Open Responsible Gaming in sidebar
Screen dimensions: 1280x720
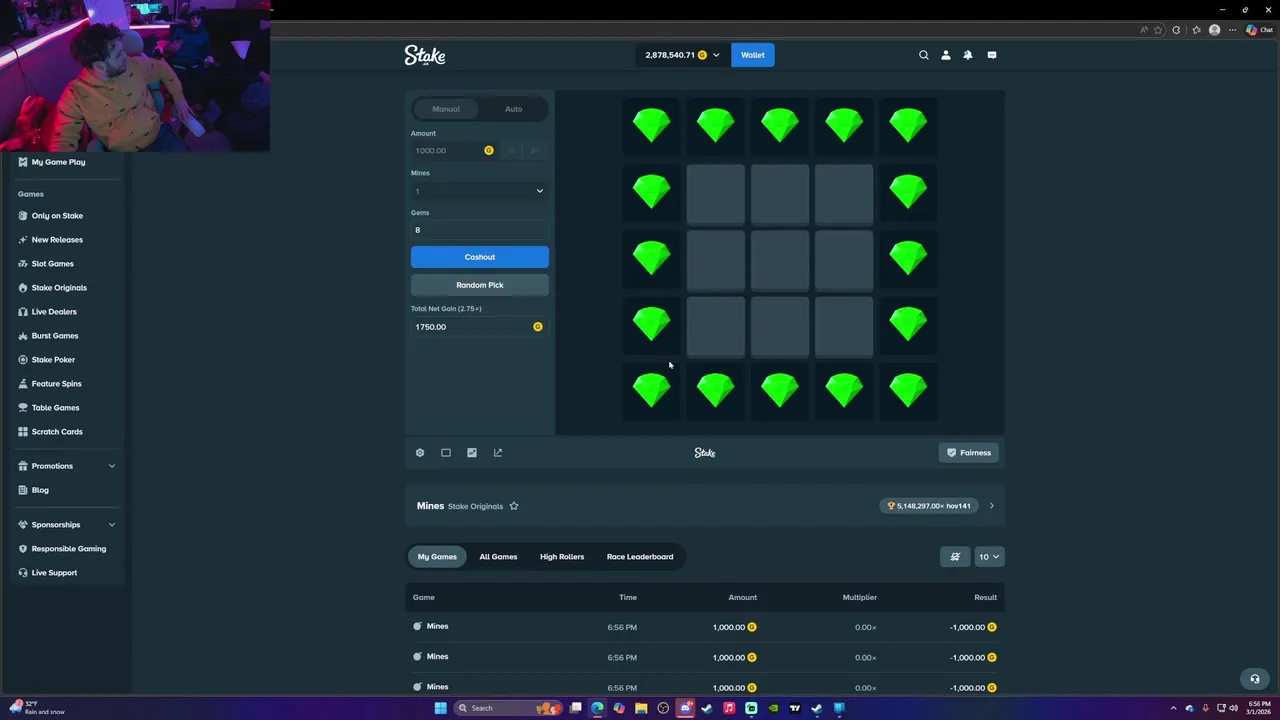pos(68,549)
